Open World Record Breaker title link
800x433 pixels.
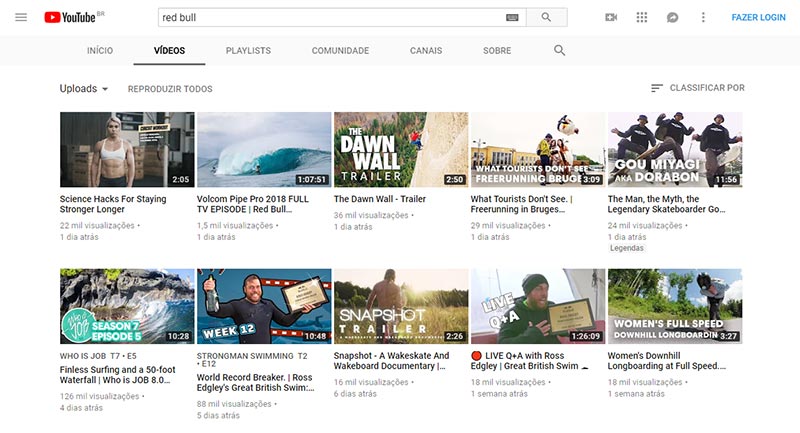coord(255,383)
